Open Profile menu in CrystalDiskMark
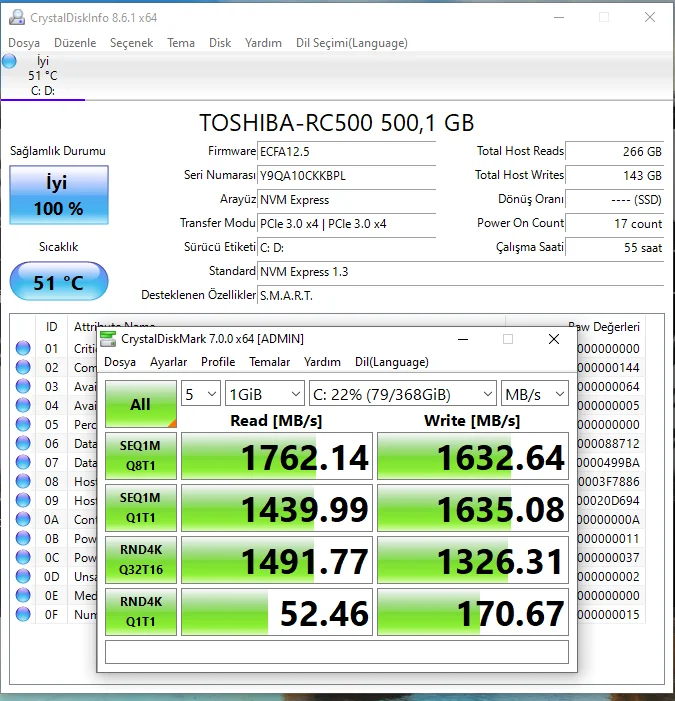The width and height of the screenshot is (675, 701). click(218, 362)
